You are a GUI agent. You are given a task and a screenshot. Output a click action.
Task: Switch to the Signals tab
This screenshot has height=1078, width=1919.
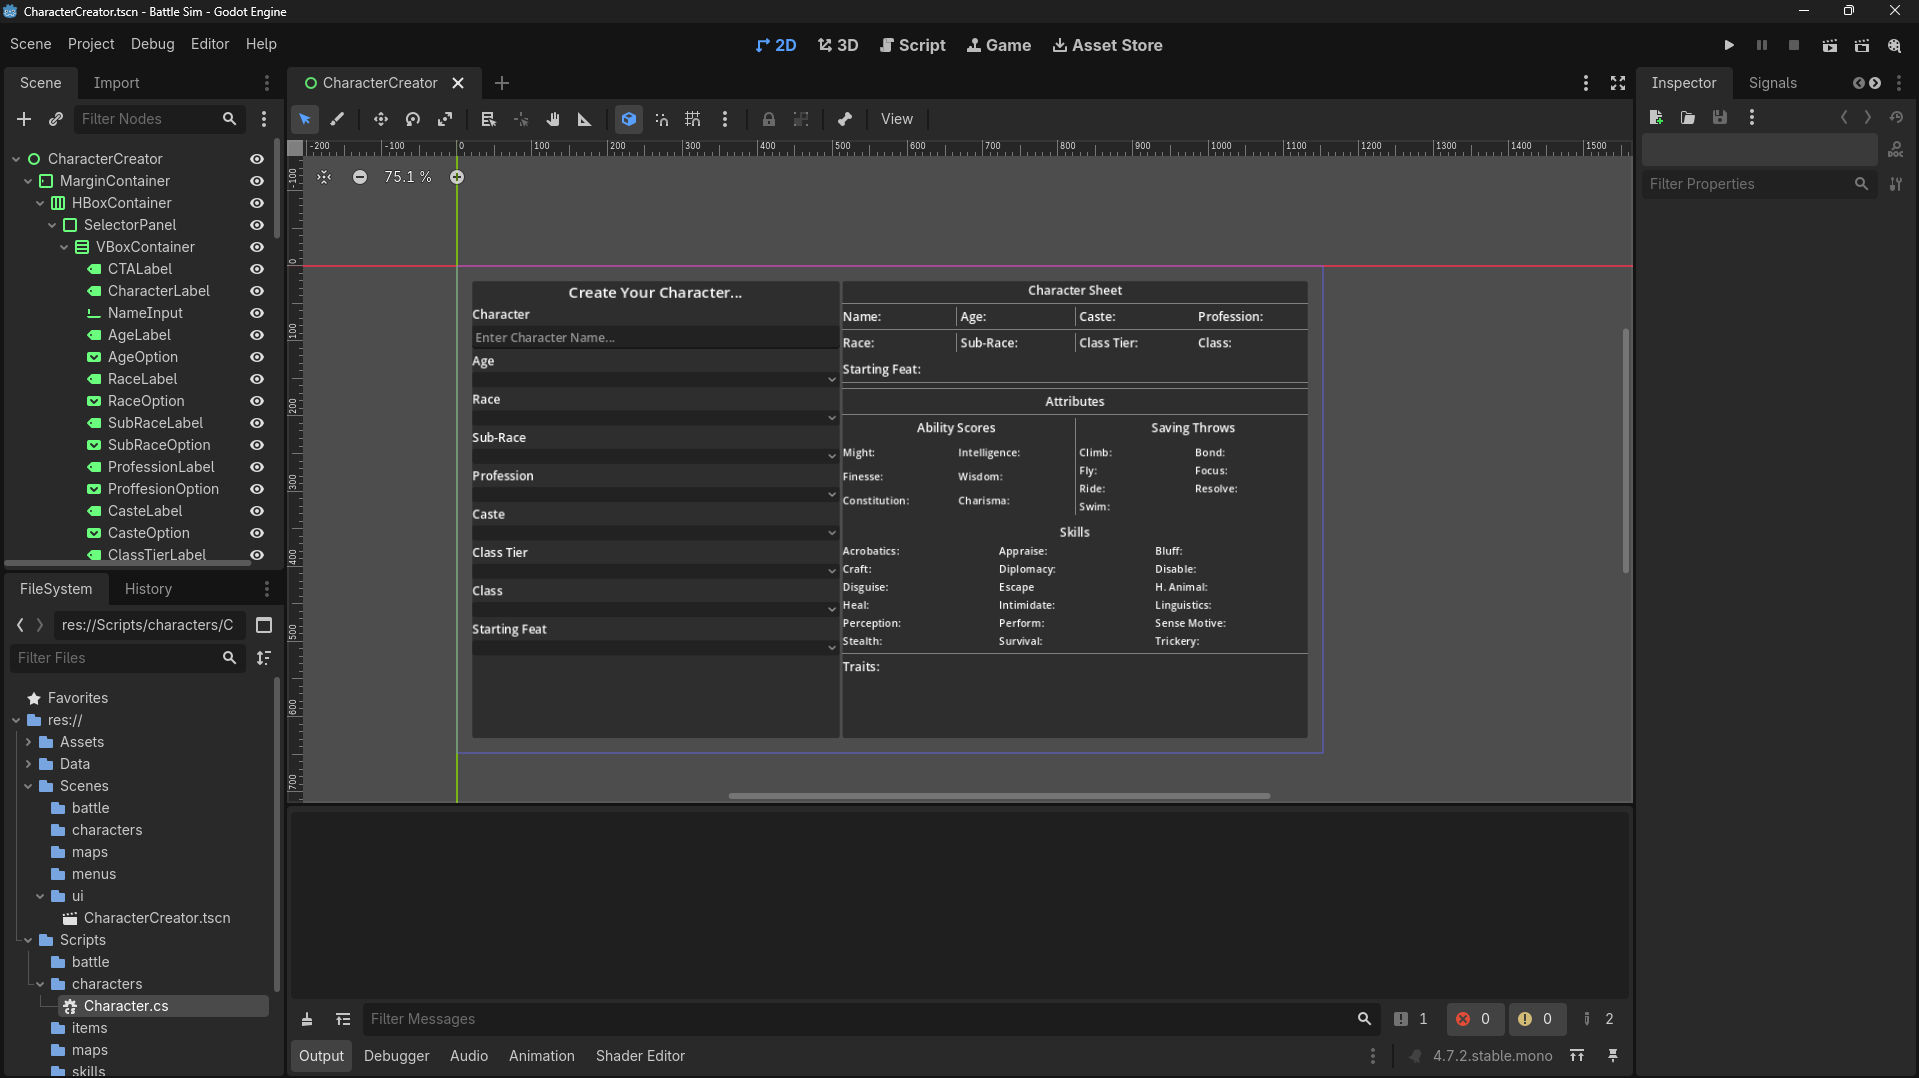point(1772,83)
